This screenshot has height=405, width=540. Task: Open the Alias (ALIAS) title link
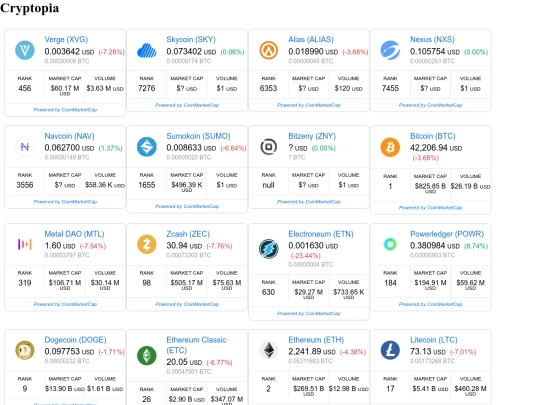tap(311, 40)
